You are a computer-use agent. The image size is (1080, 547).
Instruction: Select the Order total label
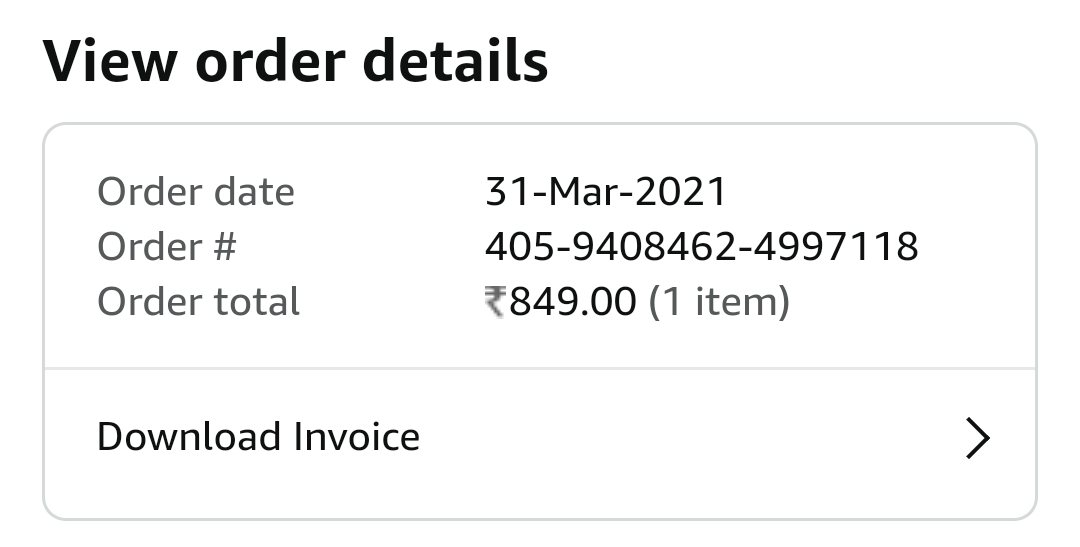tap(198, 302)
